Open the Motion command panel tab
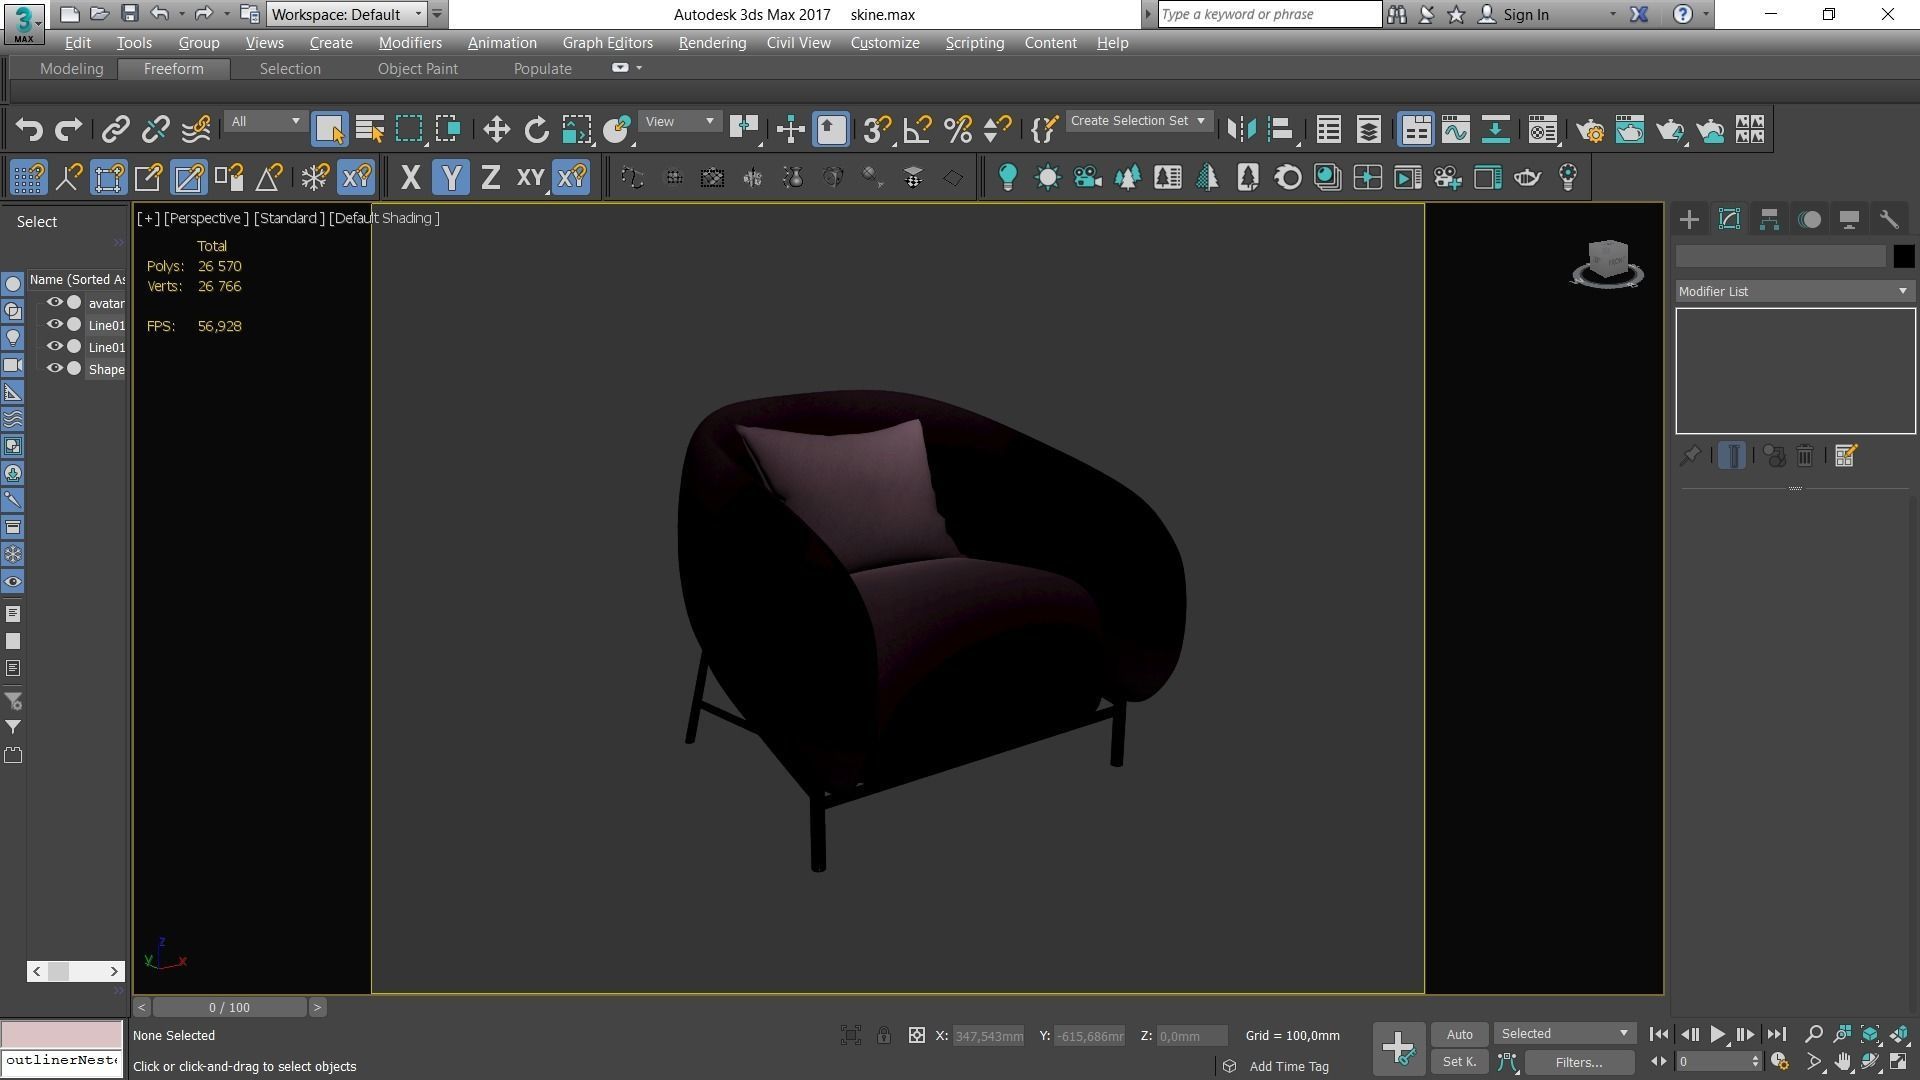 coord(1809,220)
